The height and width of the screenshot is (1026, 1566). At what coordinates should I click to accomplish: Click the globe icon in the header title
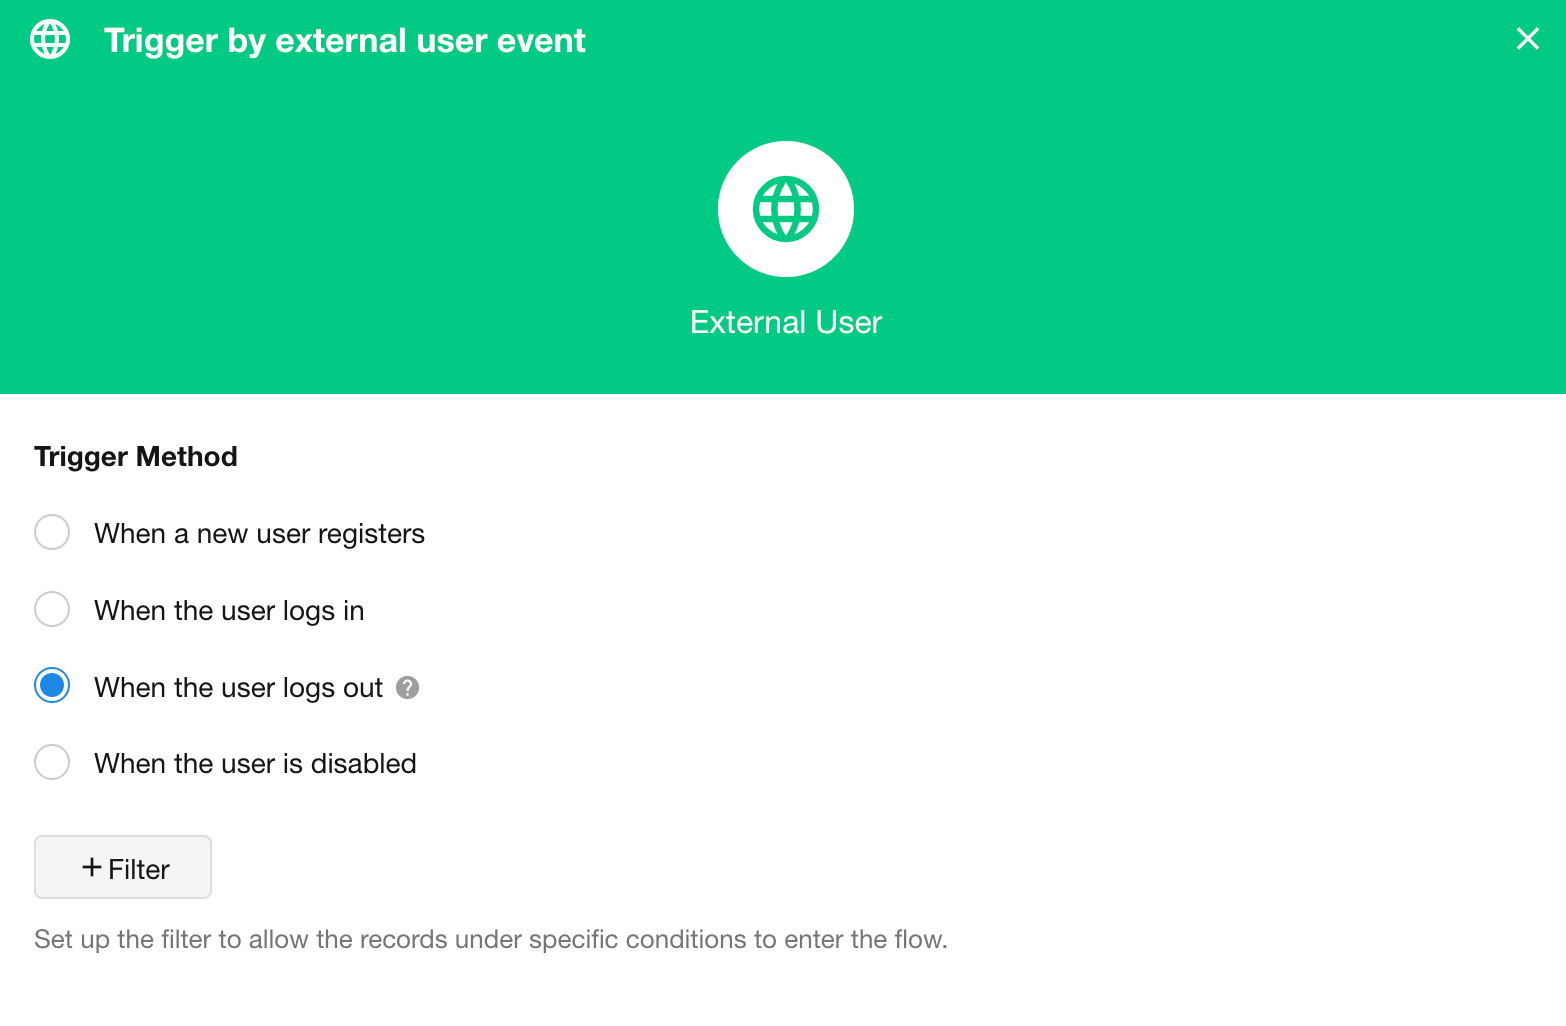click(50, 40)
